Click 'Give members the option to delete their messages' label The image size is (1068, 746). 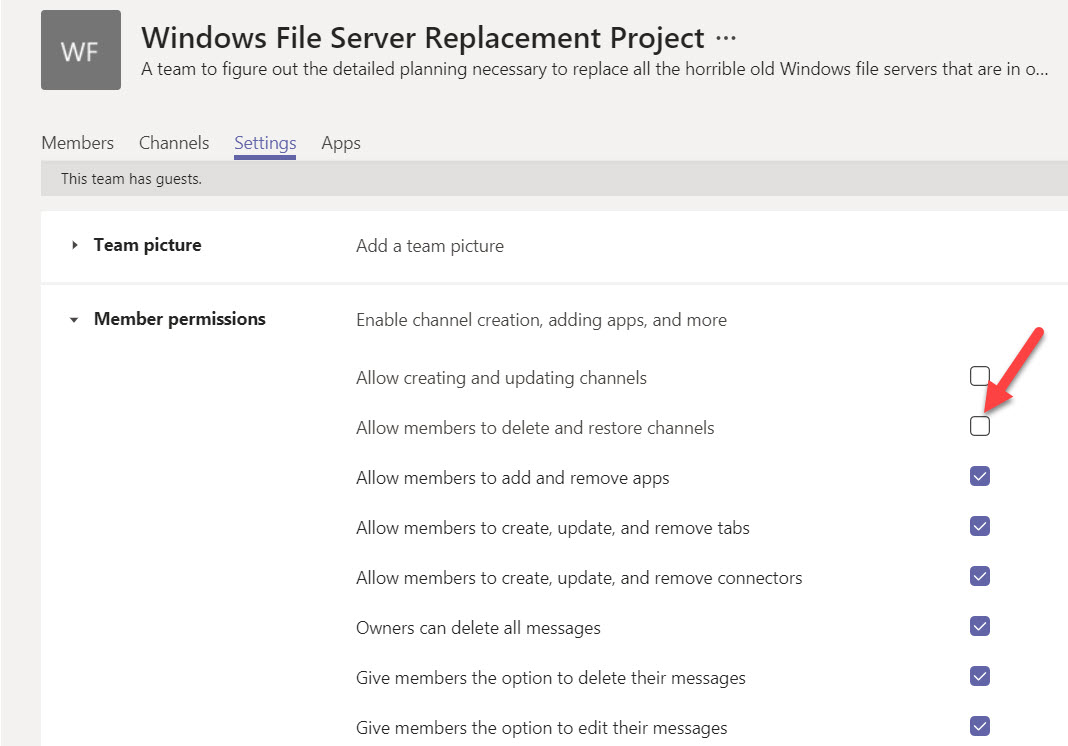point(551,678)
